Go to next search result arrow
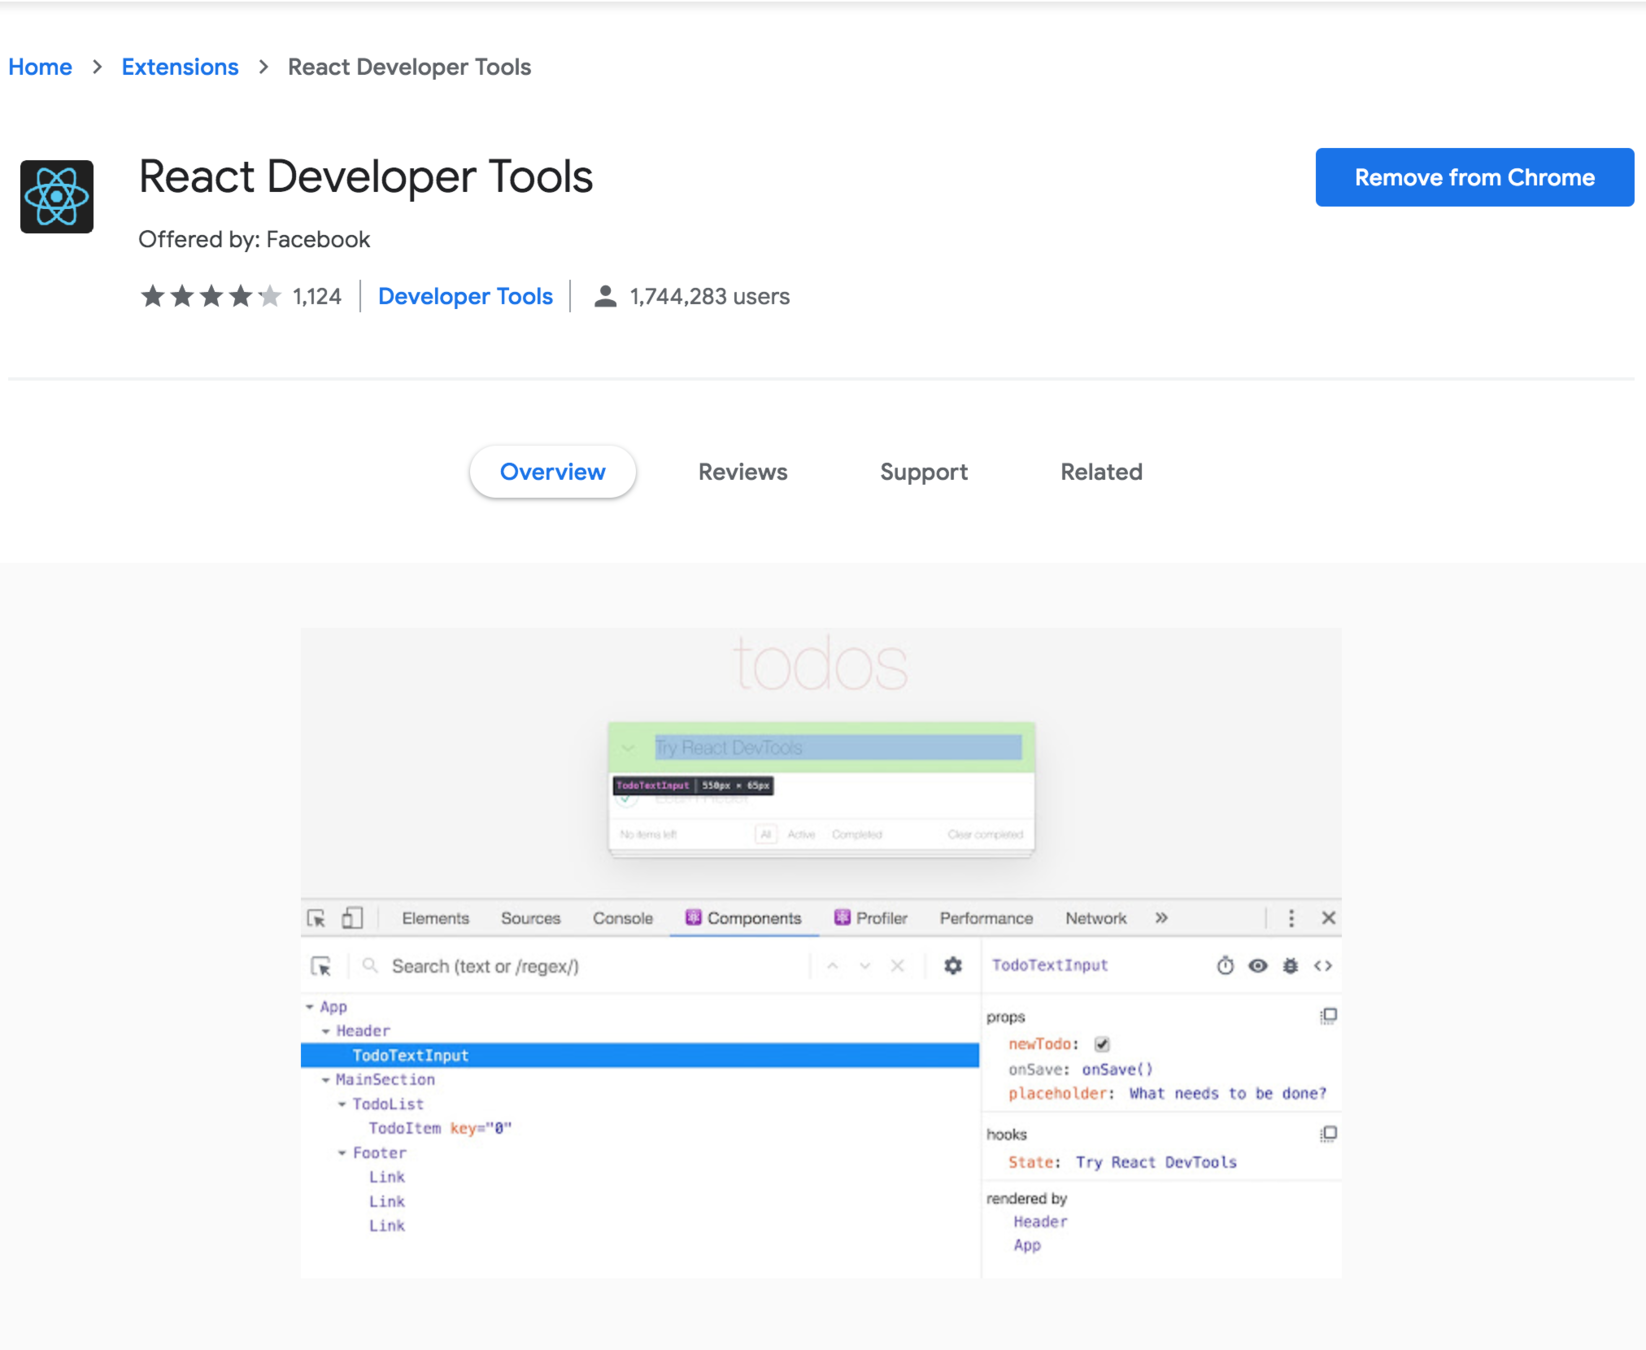This screenshot has height=1350, width=1646. (865, 966)
